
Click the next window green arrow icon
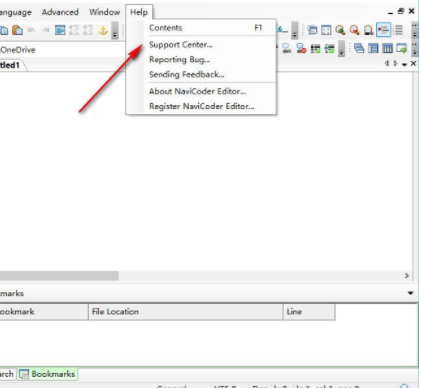402,49
